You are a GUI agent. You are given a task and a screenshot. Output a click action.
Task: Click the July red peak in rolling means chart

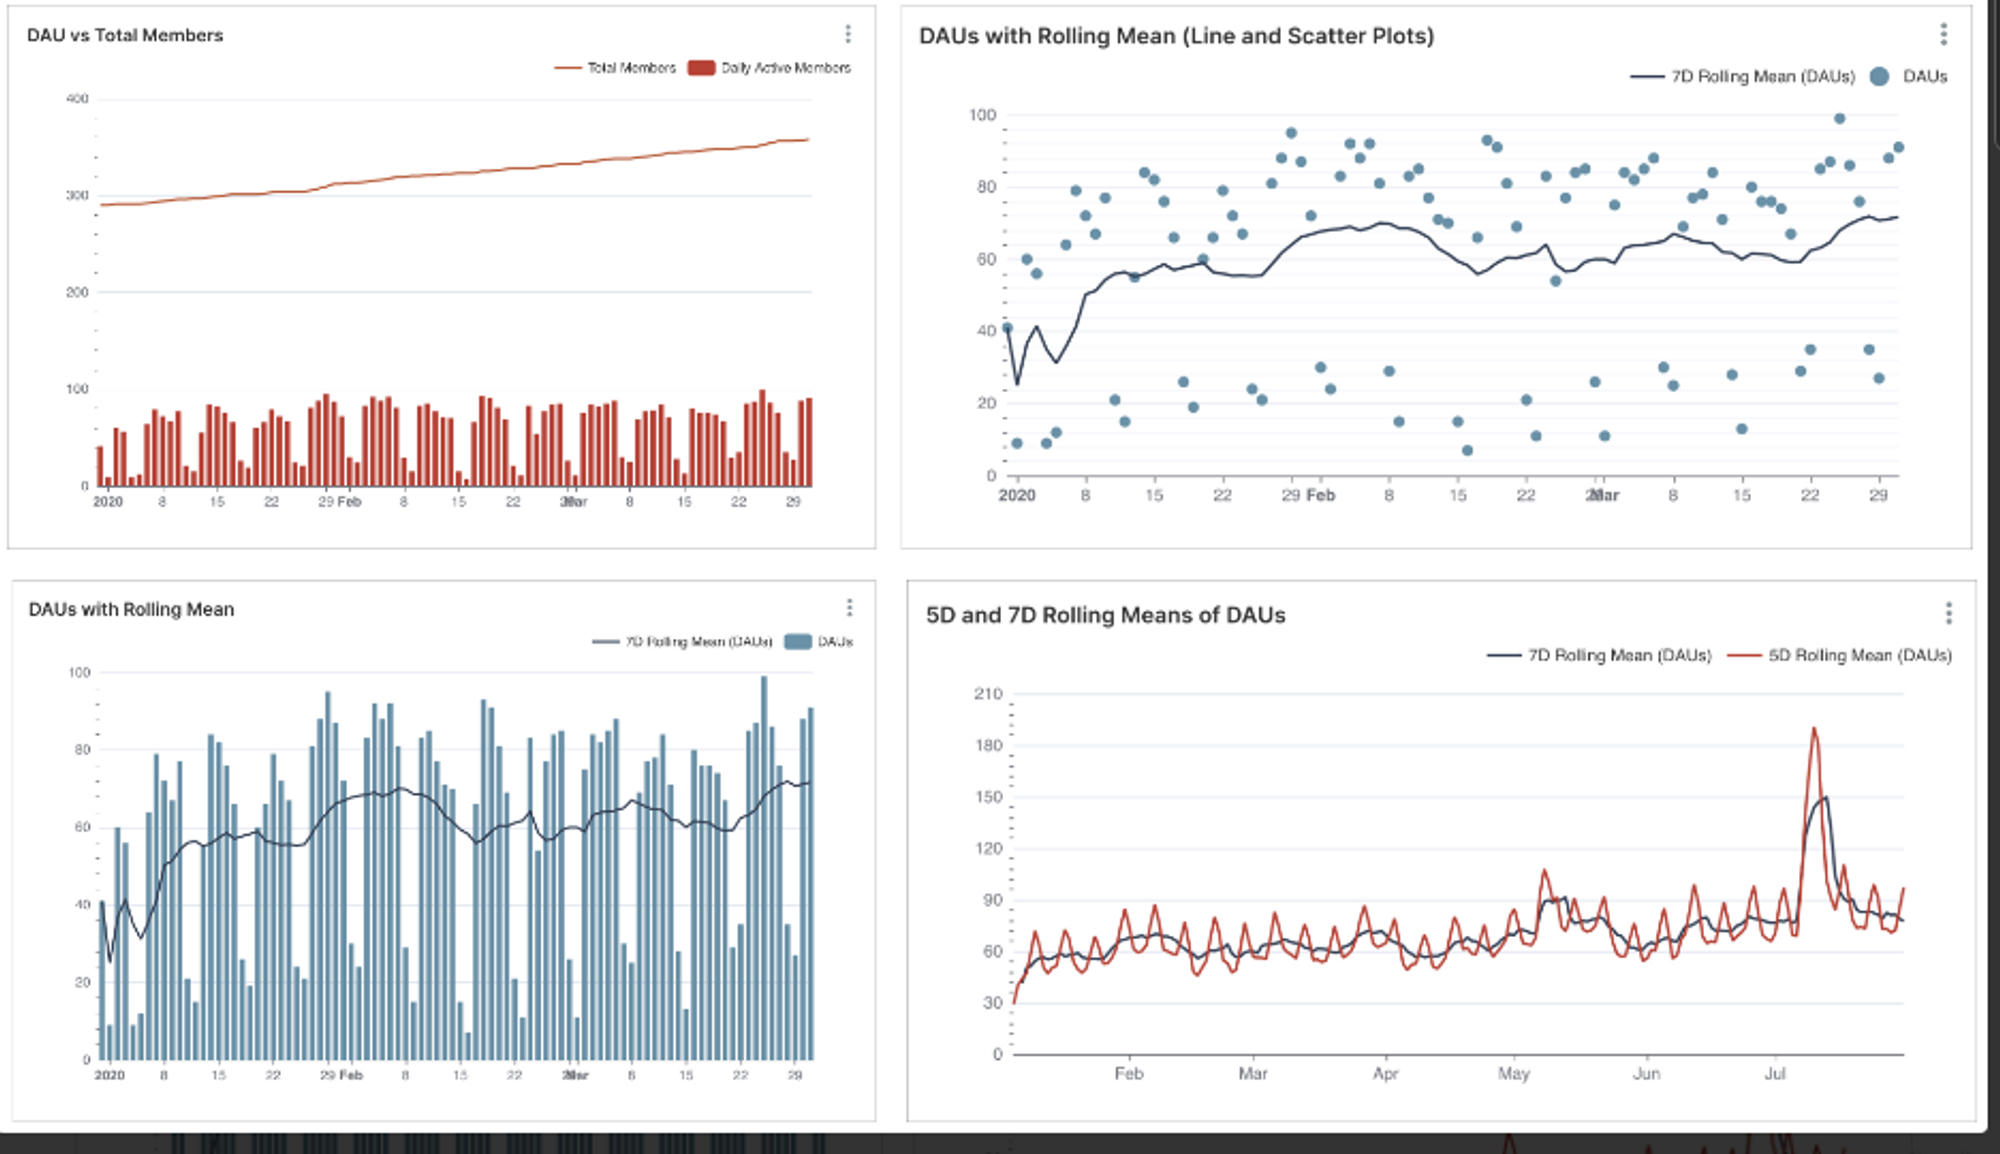point(1814,731)
